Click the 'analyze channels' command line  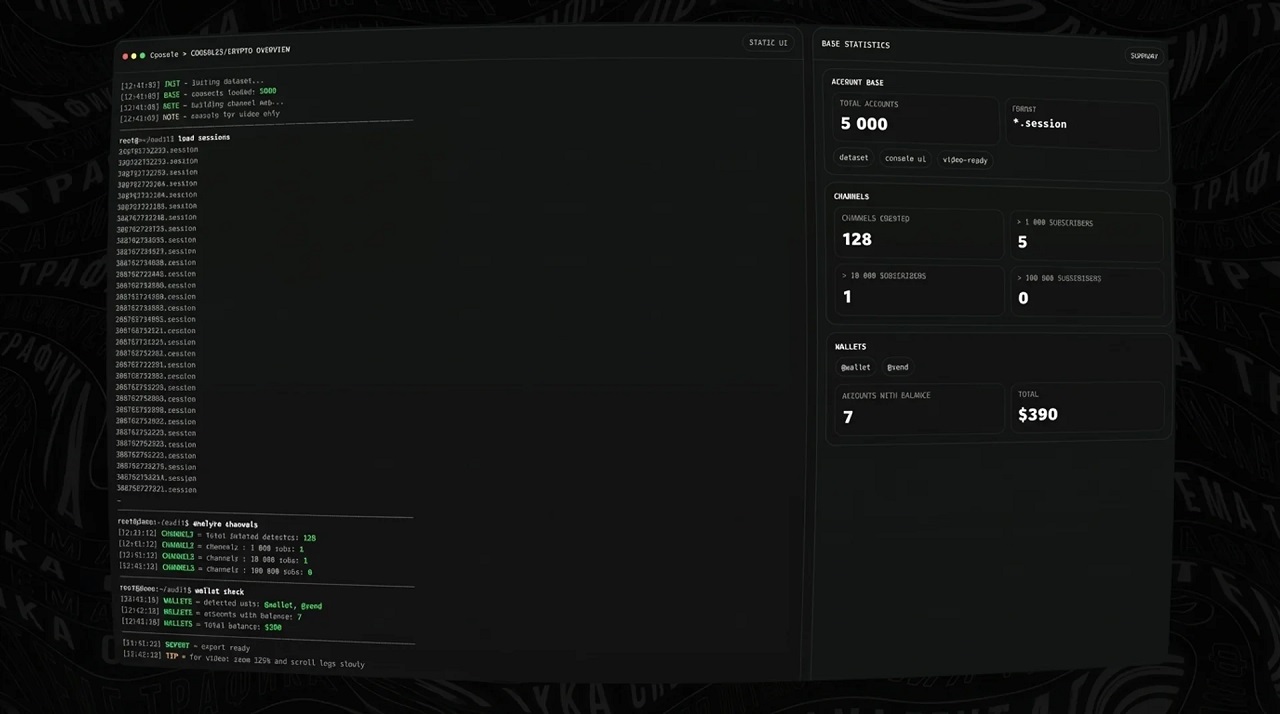187,523
